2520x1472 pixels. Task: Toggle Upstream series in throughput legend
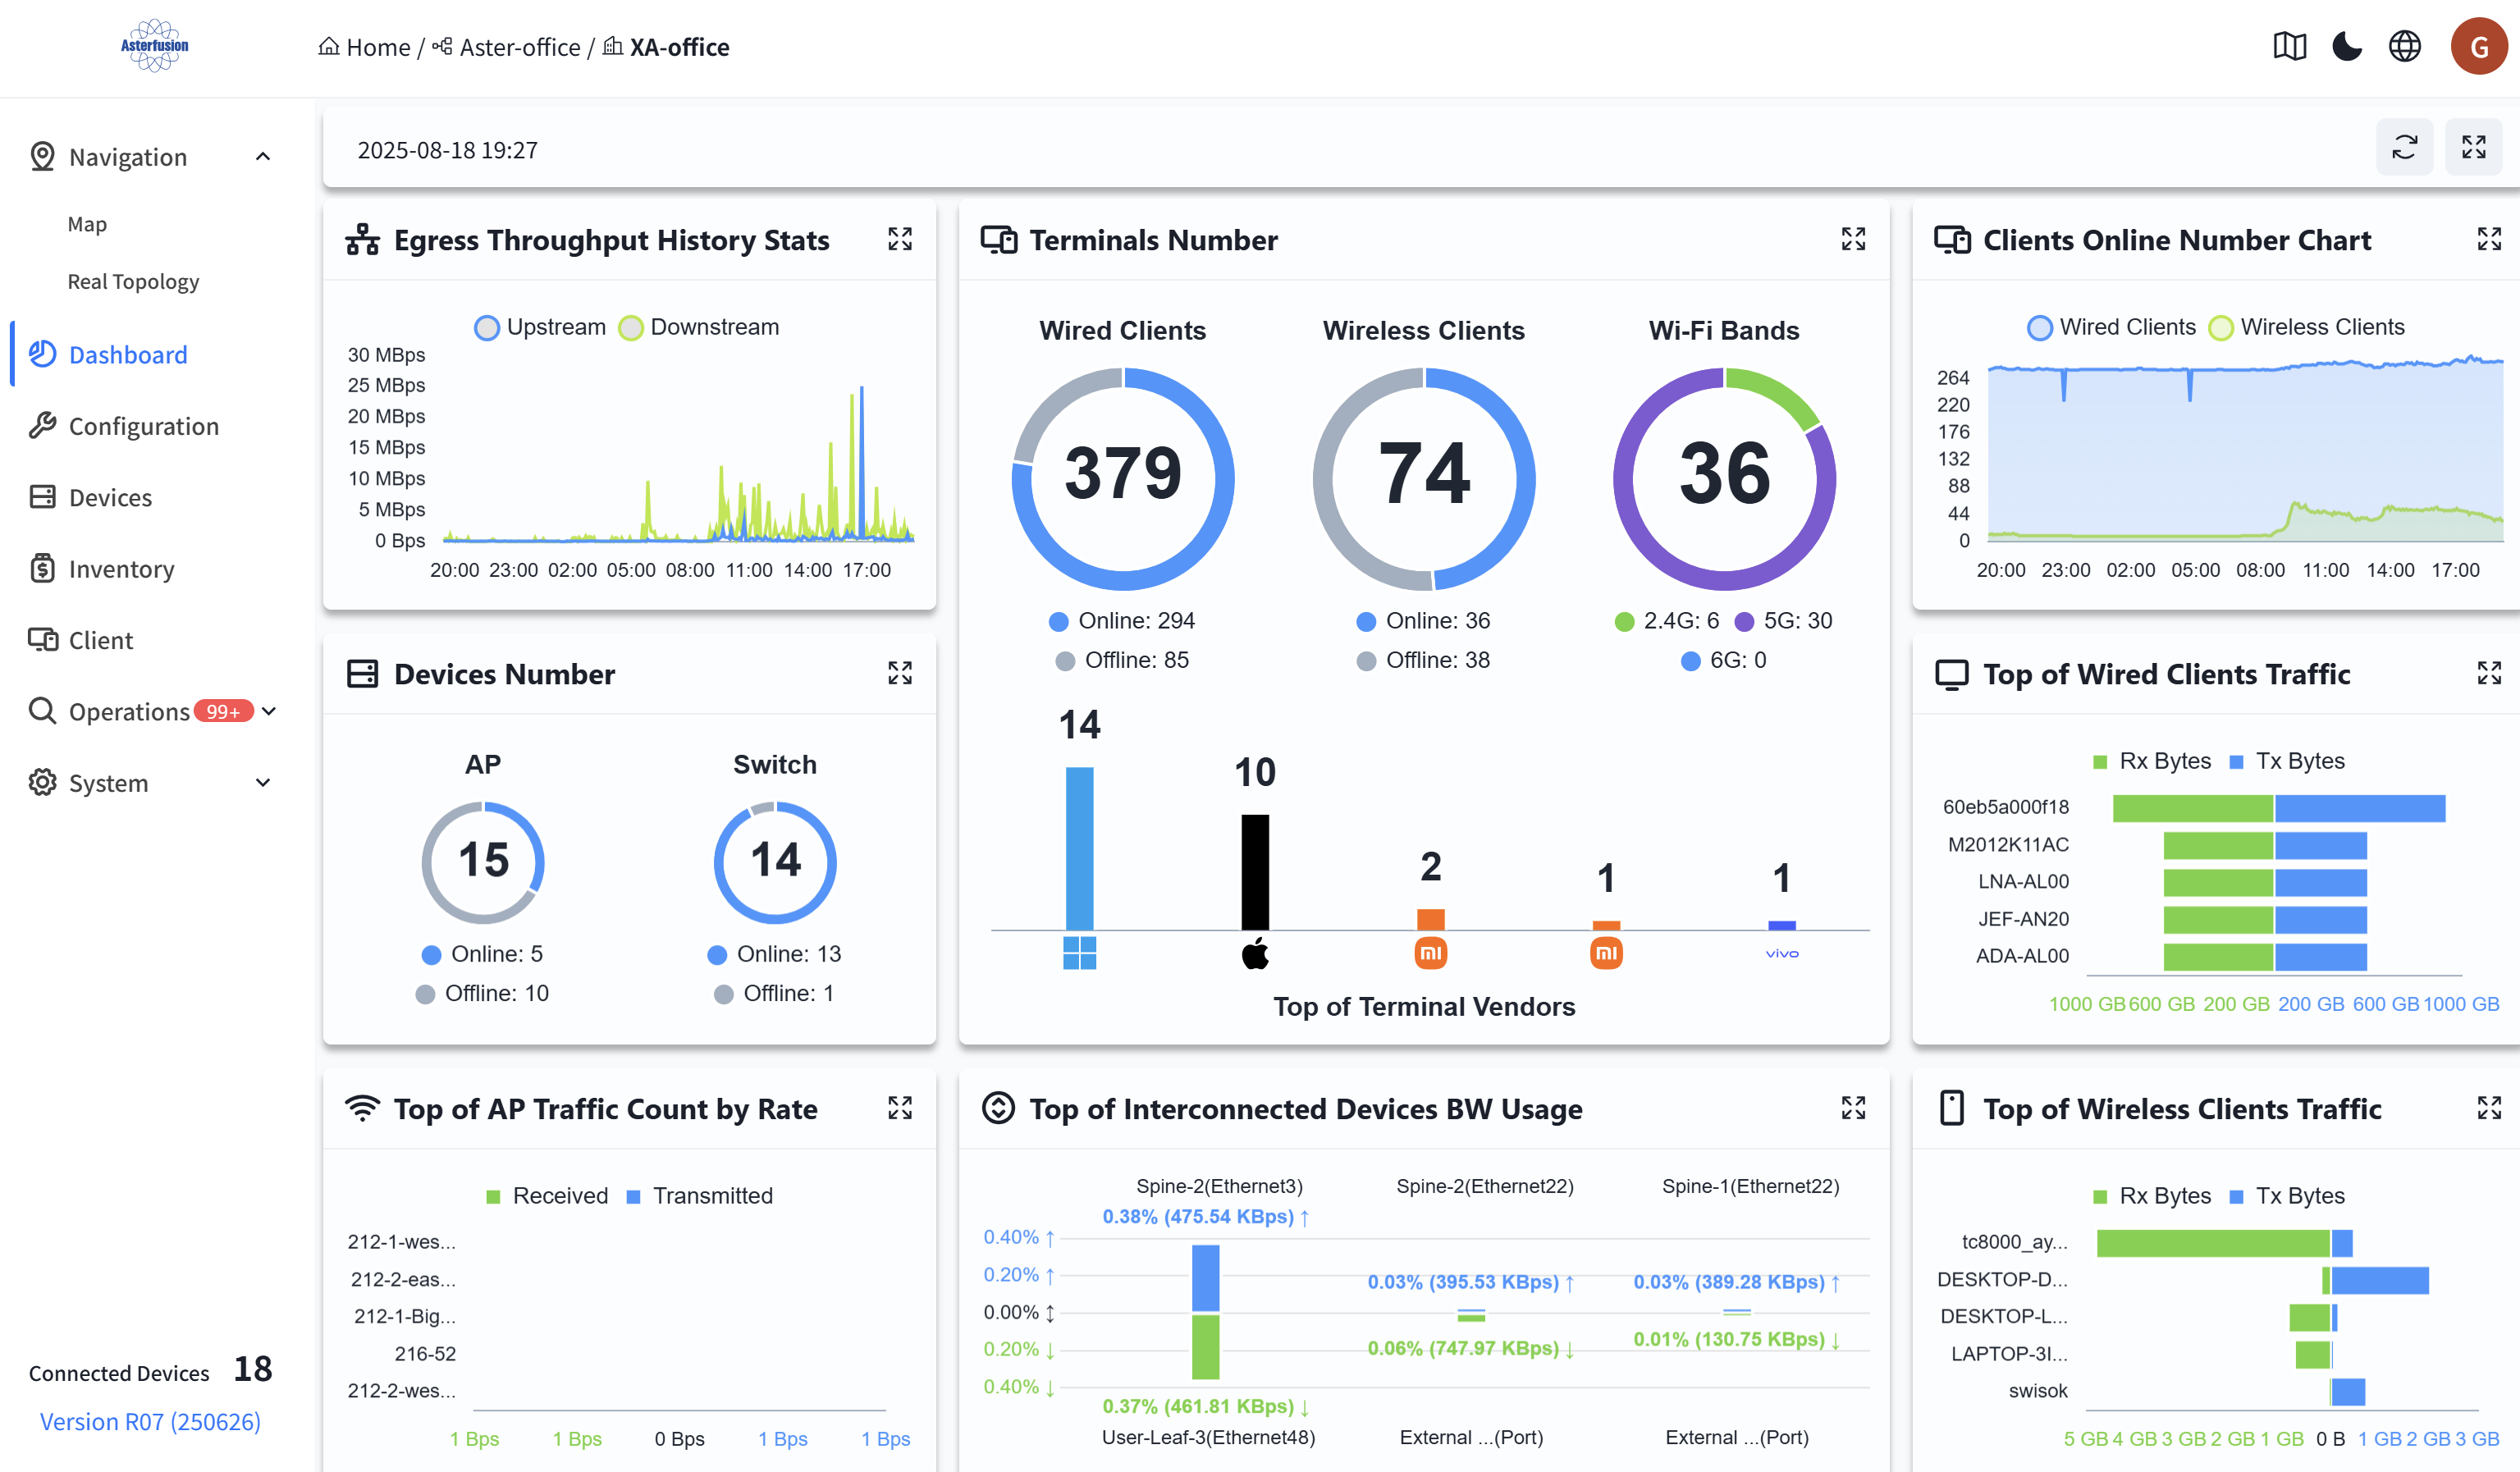tap(540, 327)
